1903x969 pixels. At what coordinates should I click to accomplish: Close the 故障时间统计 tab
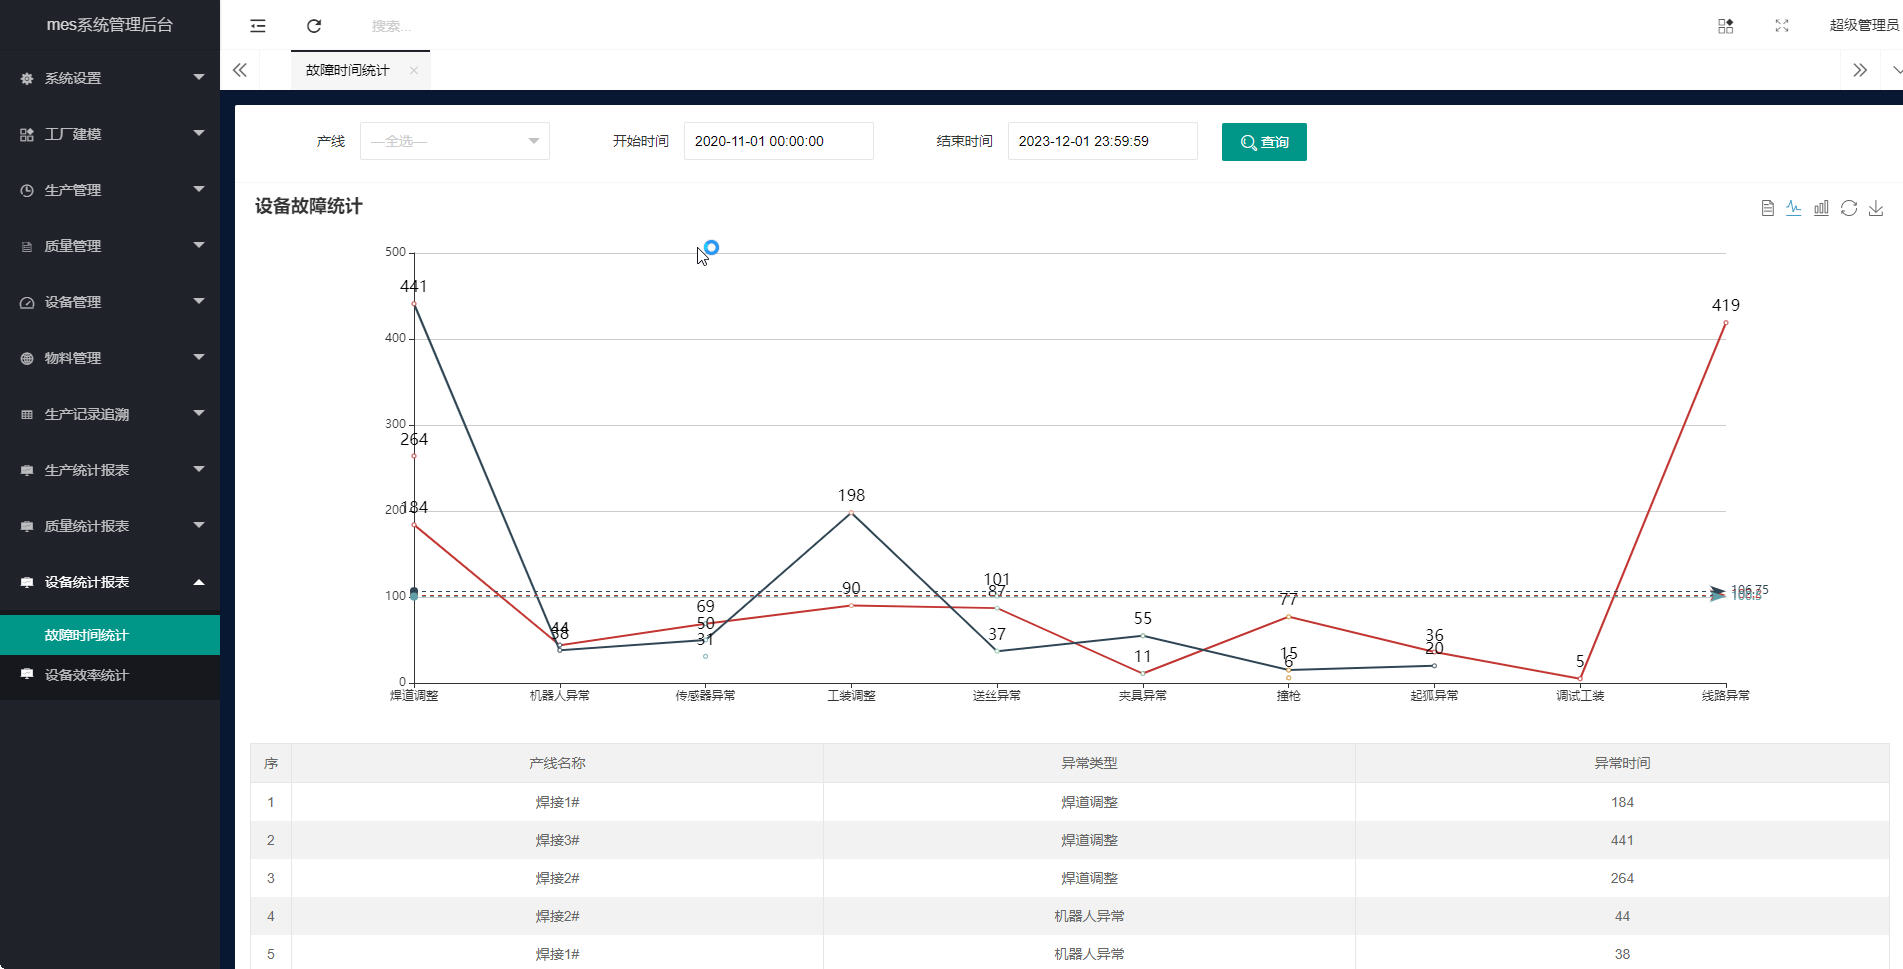point(413,70)
